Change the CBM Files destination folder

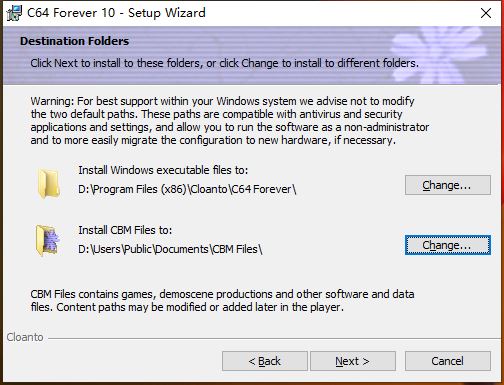point(448,245)
